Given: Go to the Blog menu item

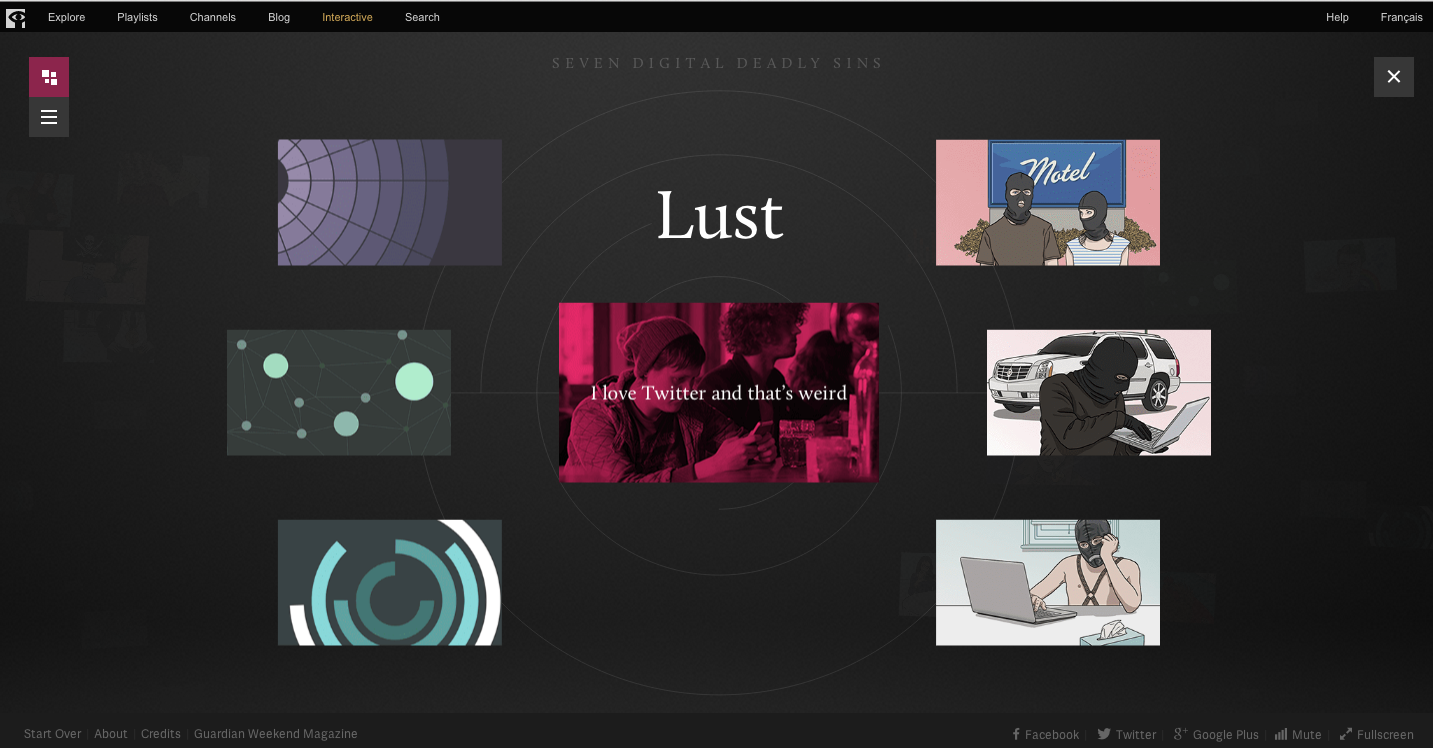Looking at the screenshot, I should pyautogui.click(x=279, y=17).
